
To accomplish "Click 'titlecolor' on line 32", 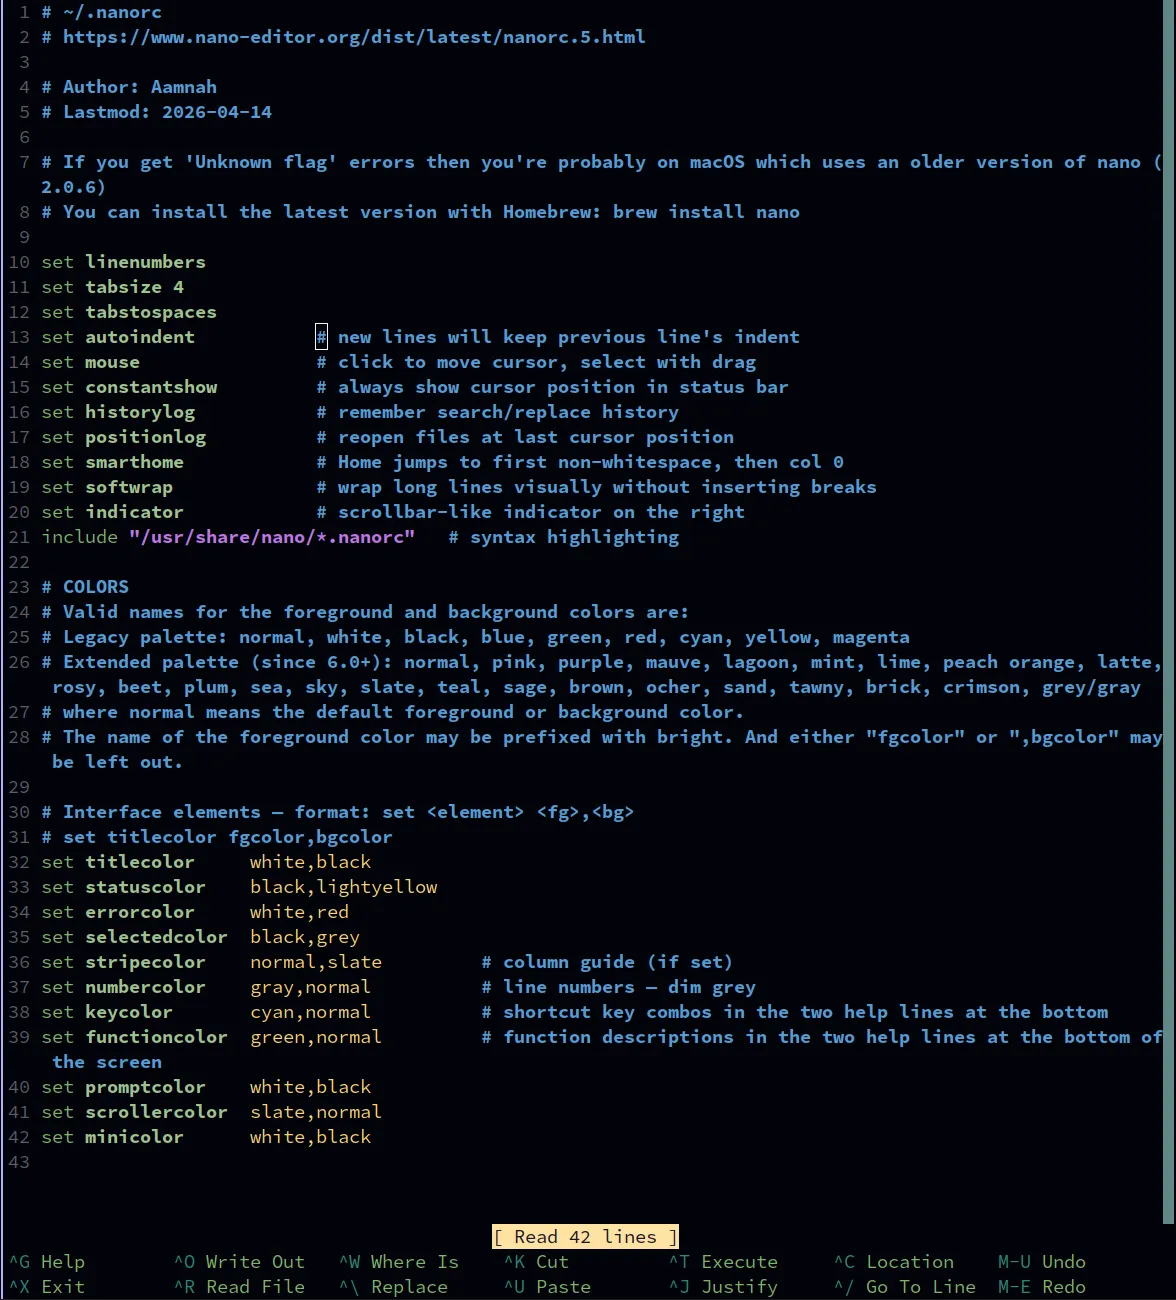I will point(140,862).
